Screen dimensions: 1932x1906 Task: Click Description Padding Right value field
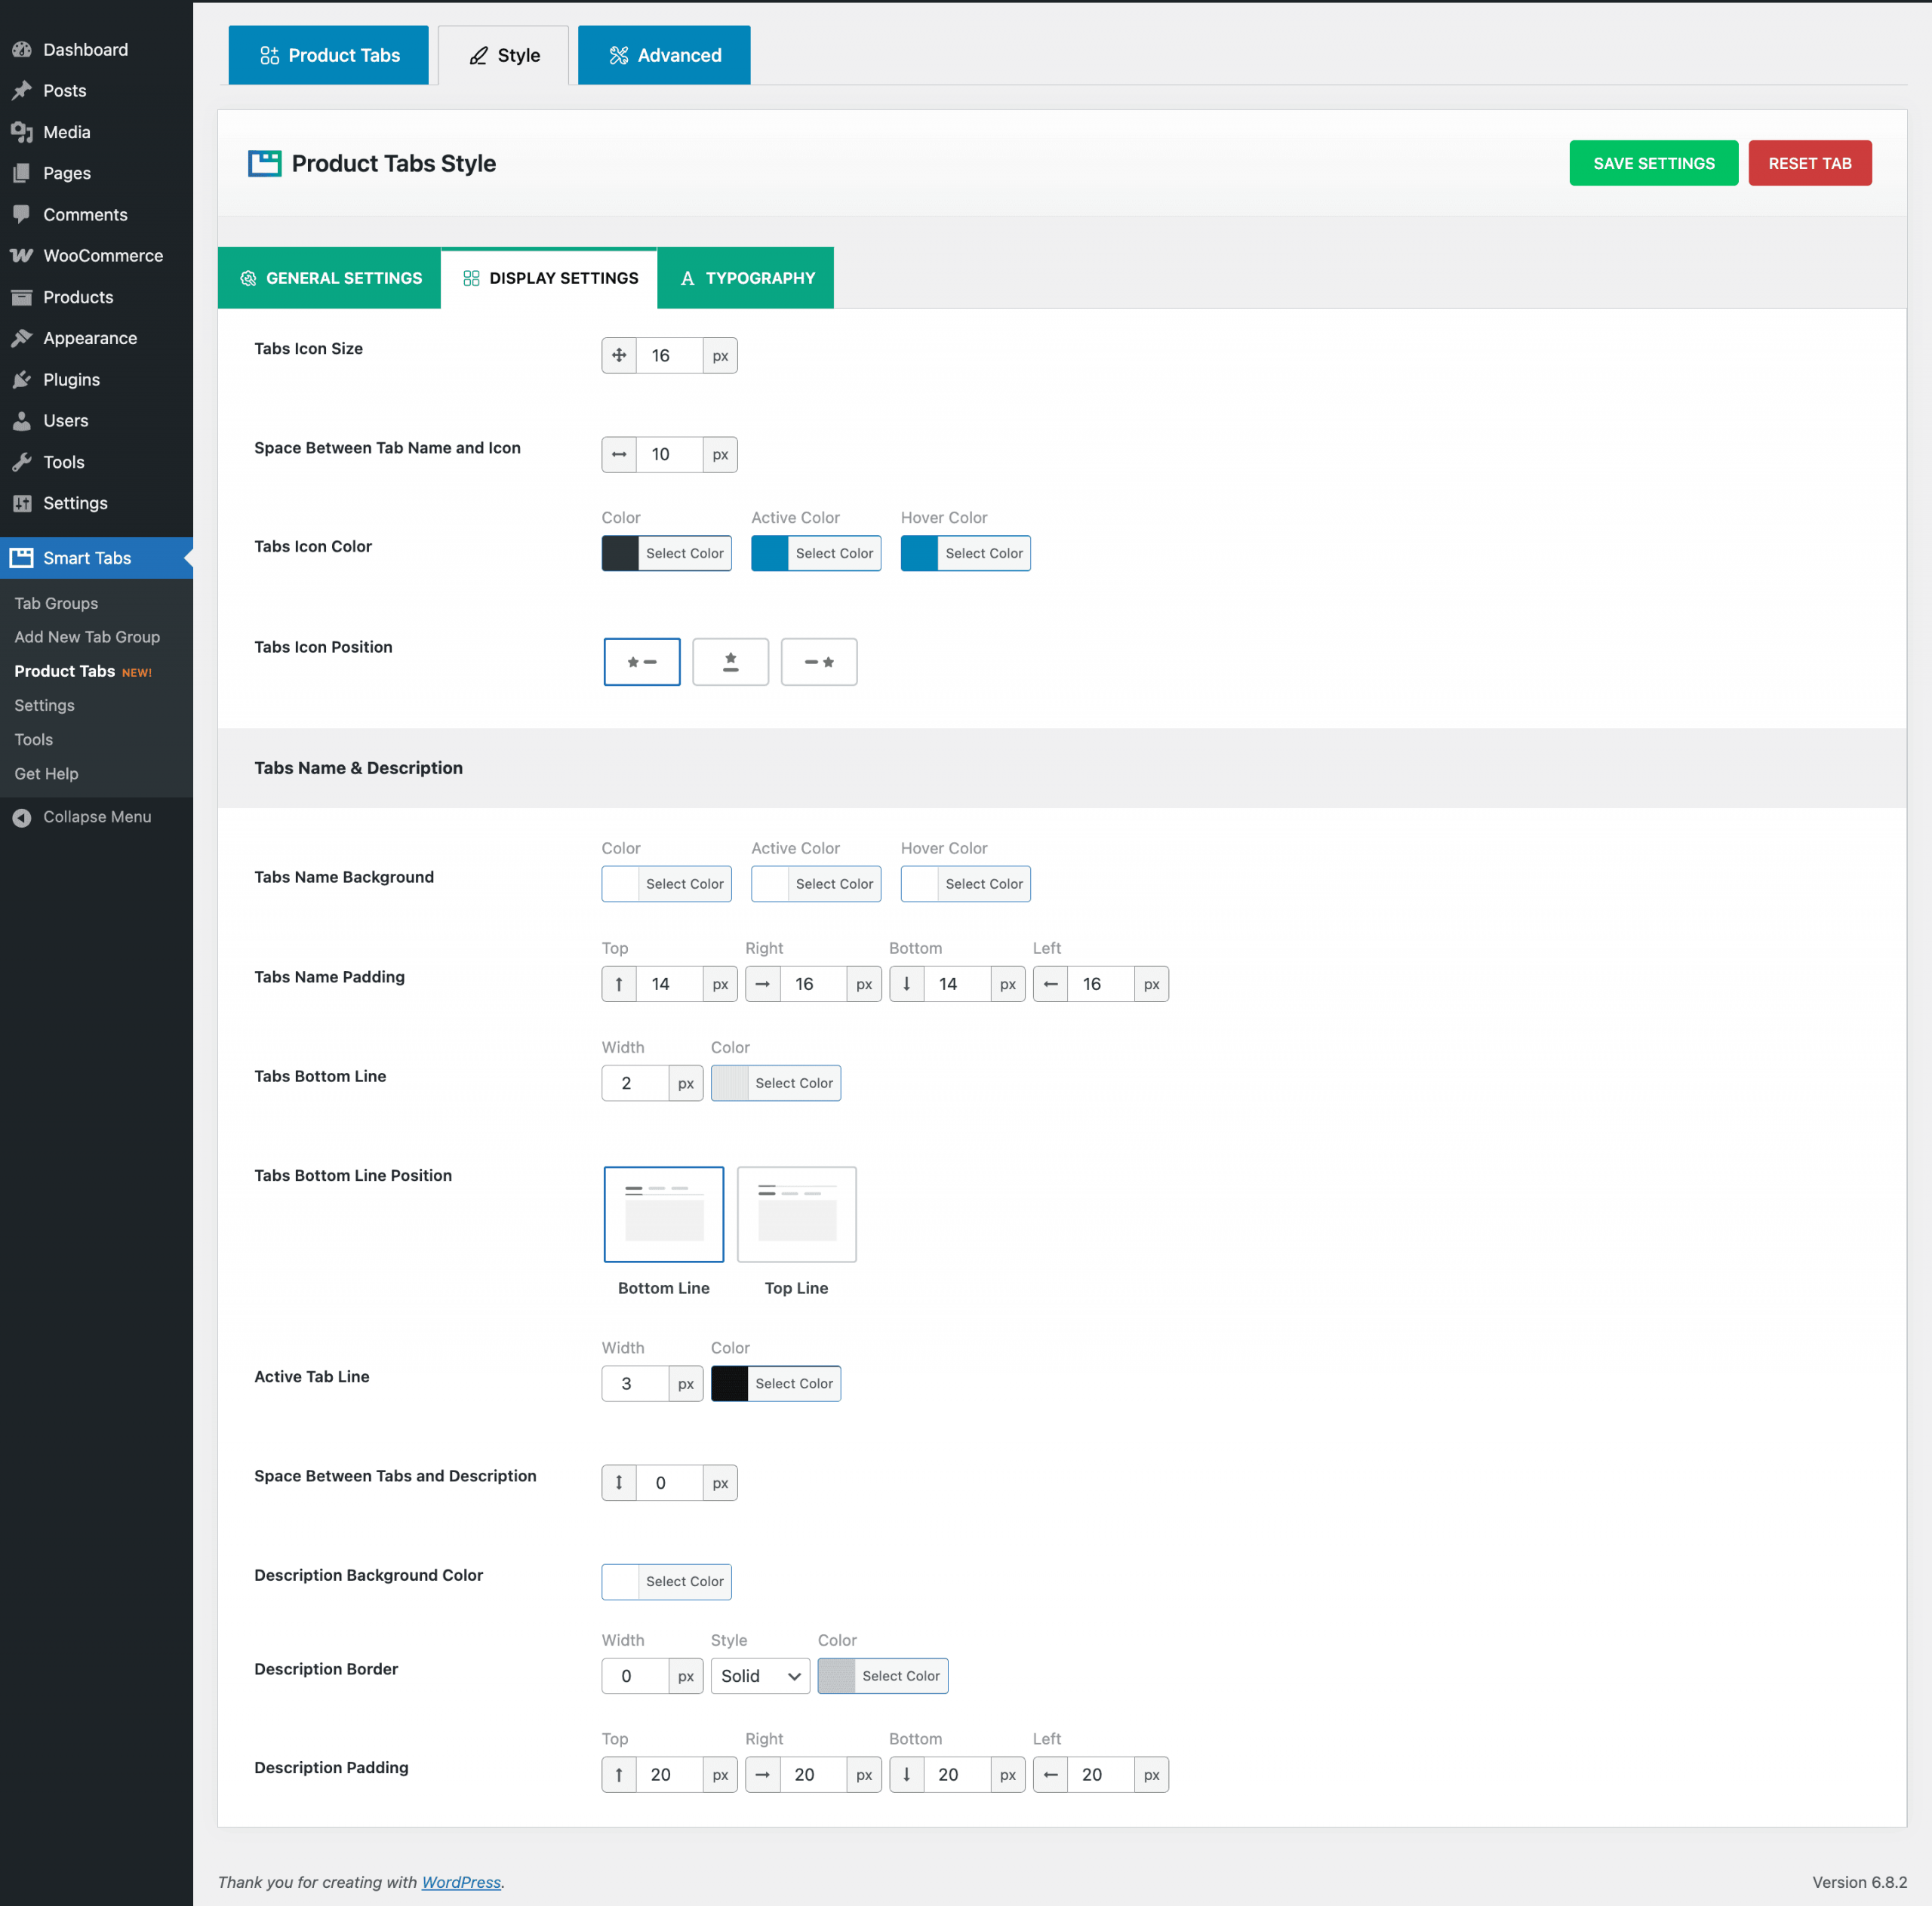click(813, 1775)
